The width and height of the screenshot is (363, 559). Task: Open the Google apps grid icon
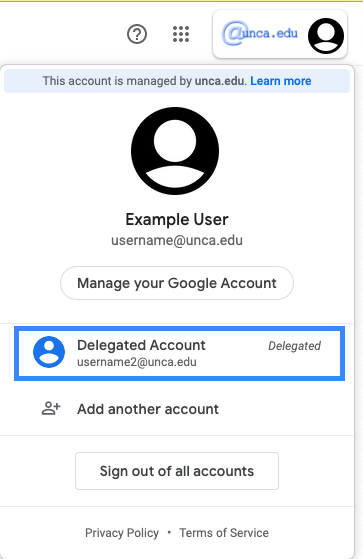(181, 34)
